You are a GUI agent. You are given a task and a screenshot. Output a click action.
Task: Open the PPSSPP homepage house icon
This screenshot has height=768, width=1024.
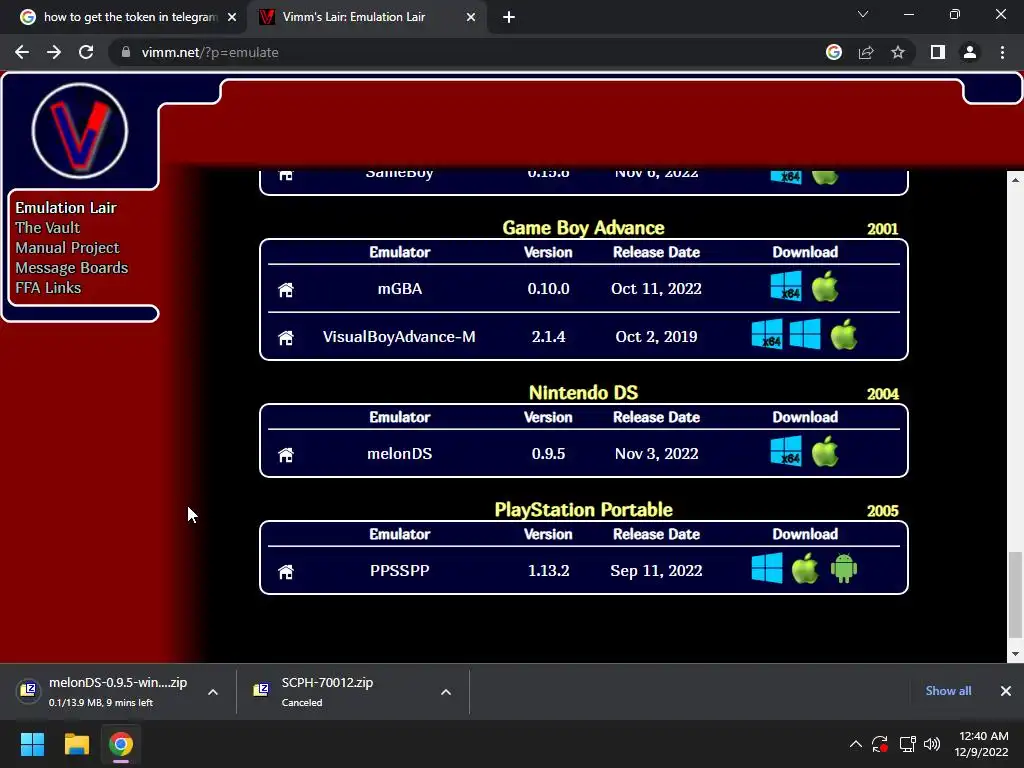tap(285, 571)
